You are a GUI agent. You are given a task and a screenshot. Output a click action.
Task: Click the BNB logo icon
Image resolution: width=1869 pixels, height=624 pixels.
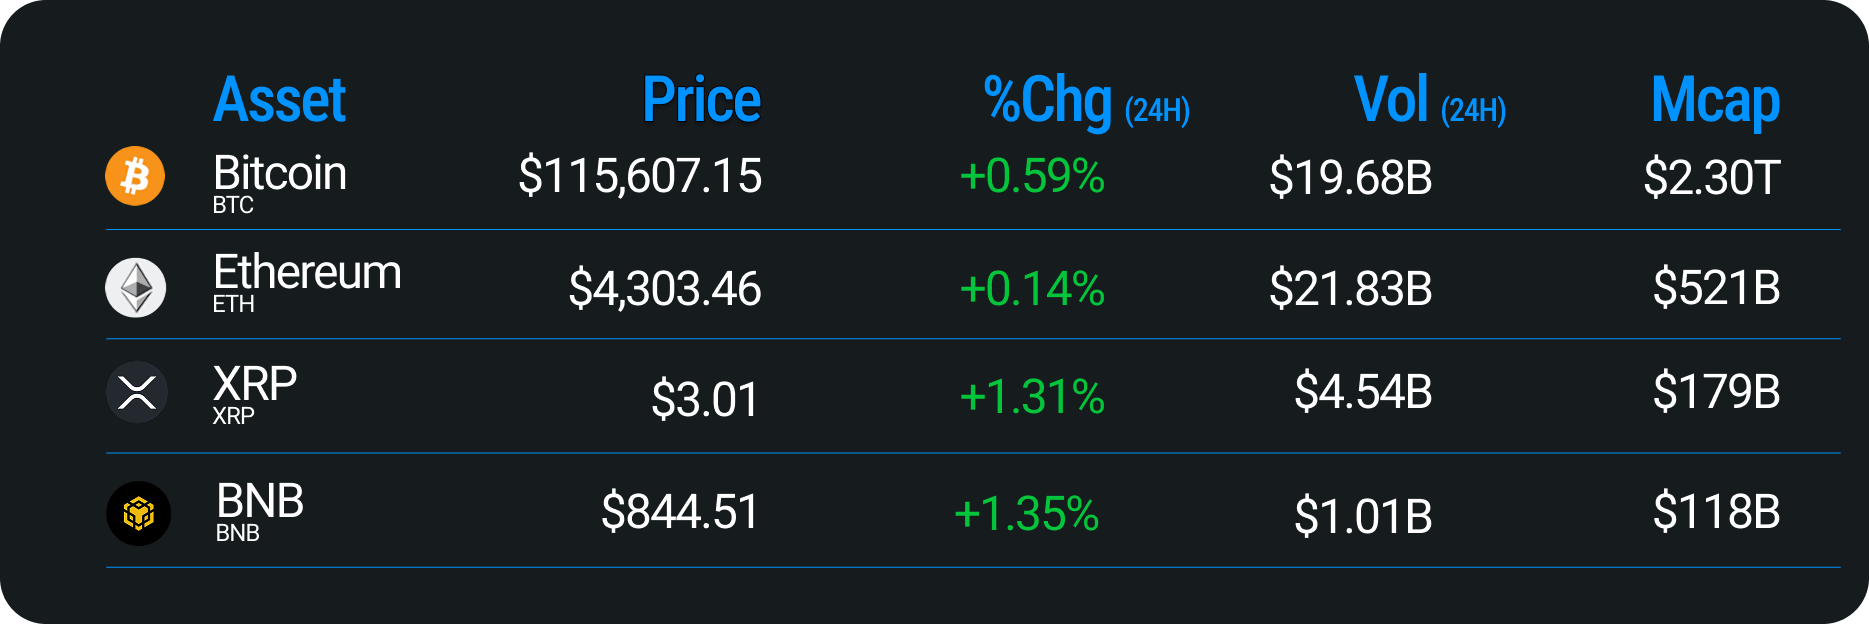tap(138, 514)
